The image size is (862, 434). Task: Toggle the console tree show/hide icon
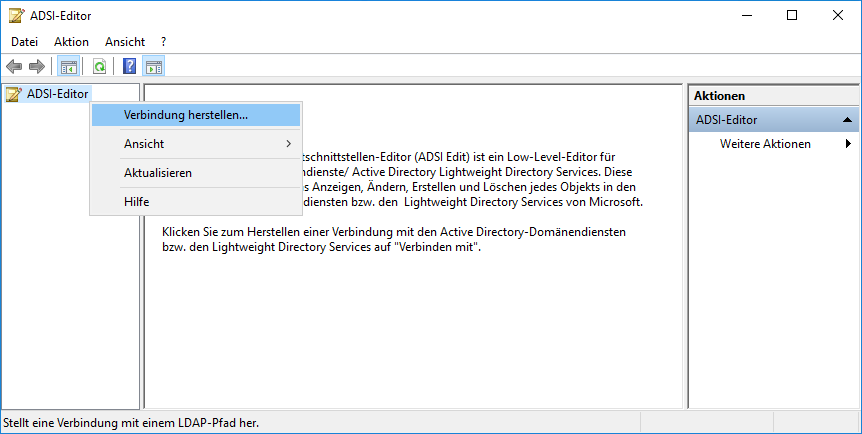[68, 67]
